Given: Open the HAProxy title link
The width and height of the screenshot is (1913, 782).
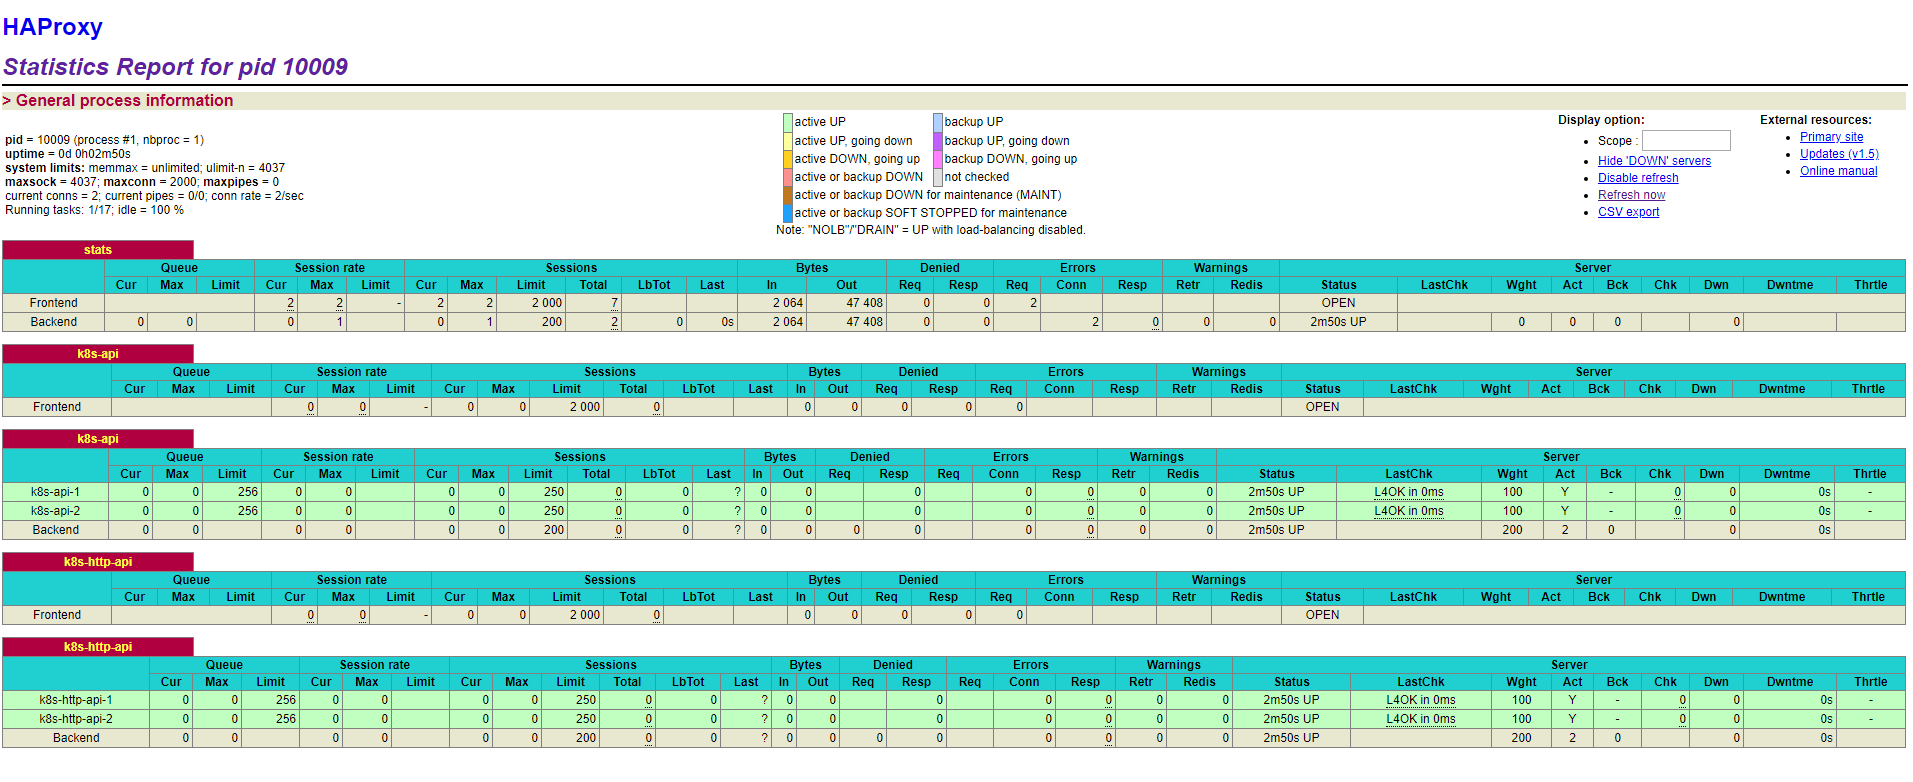Looking at the screenshot, I should coord(52,27).
